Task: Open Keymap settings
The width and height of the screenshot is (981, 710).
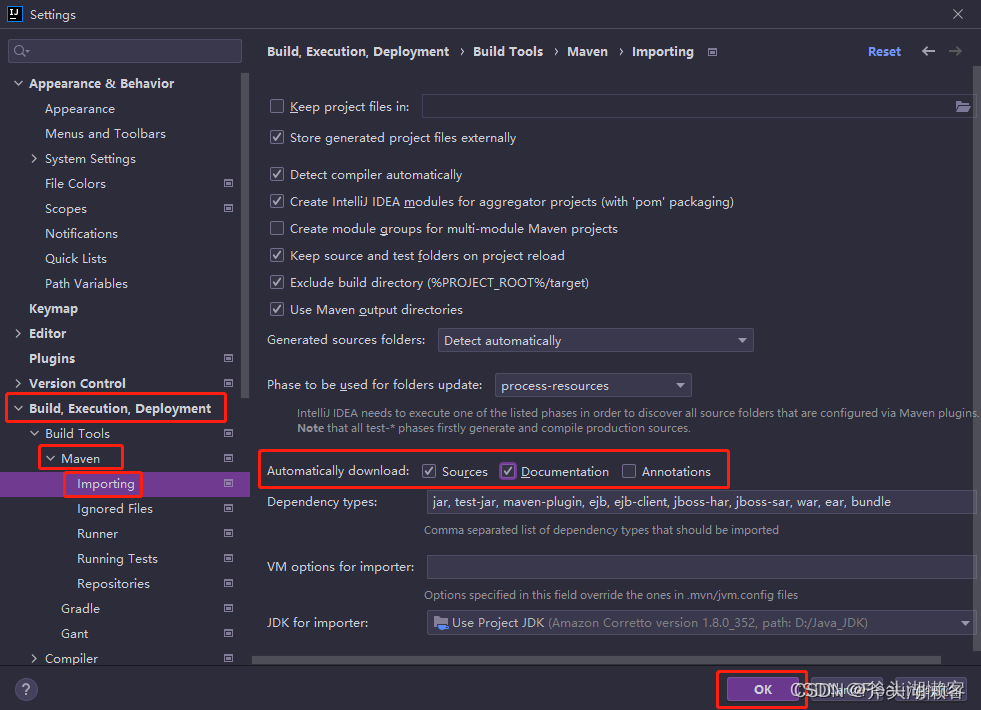Action: (x=53, y=308)
